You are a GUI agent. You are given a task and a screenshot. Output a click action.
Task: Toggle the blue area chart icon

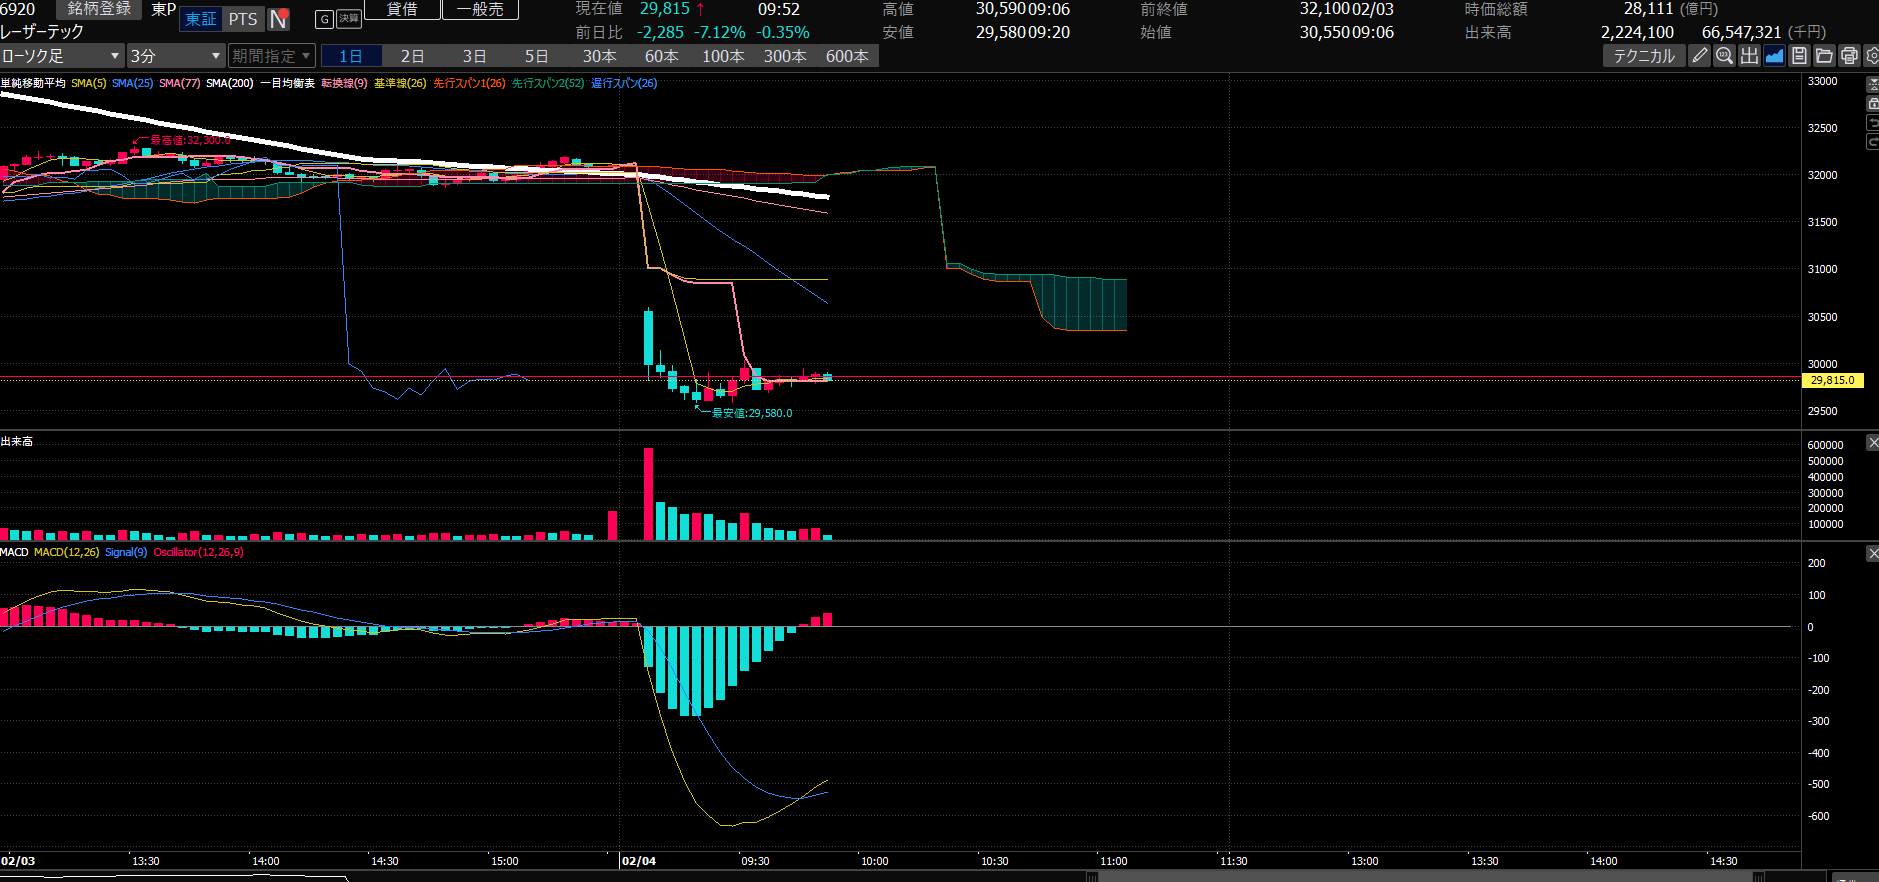[1774, 56]
